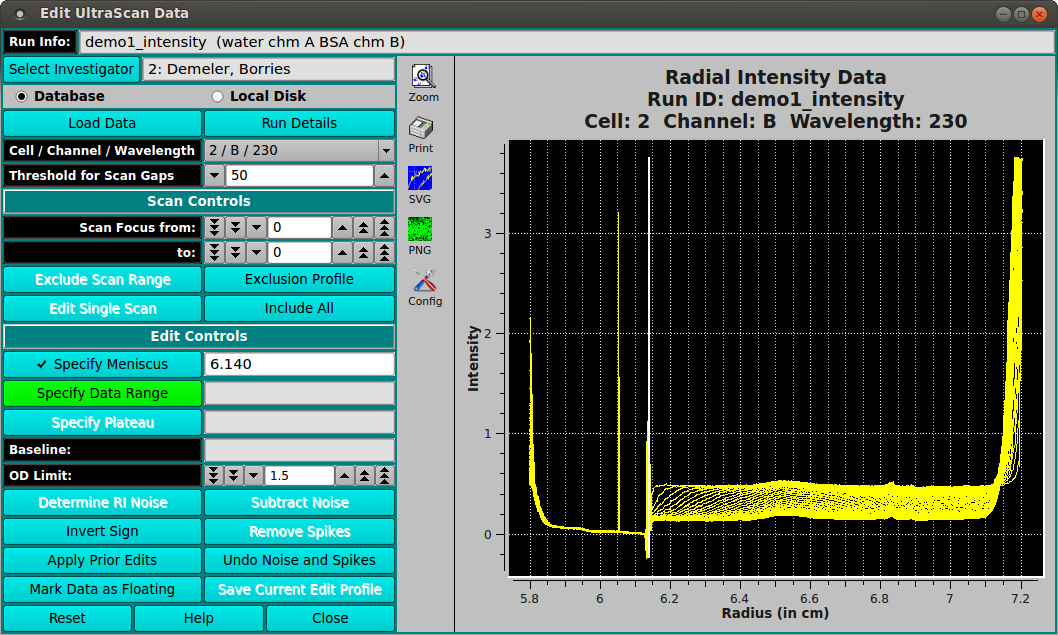Viewport: 1058px width, 635px height.
Task: Click Scan Focus from single-up arrow
Action: click(342, 227)
